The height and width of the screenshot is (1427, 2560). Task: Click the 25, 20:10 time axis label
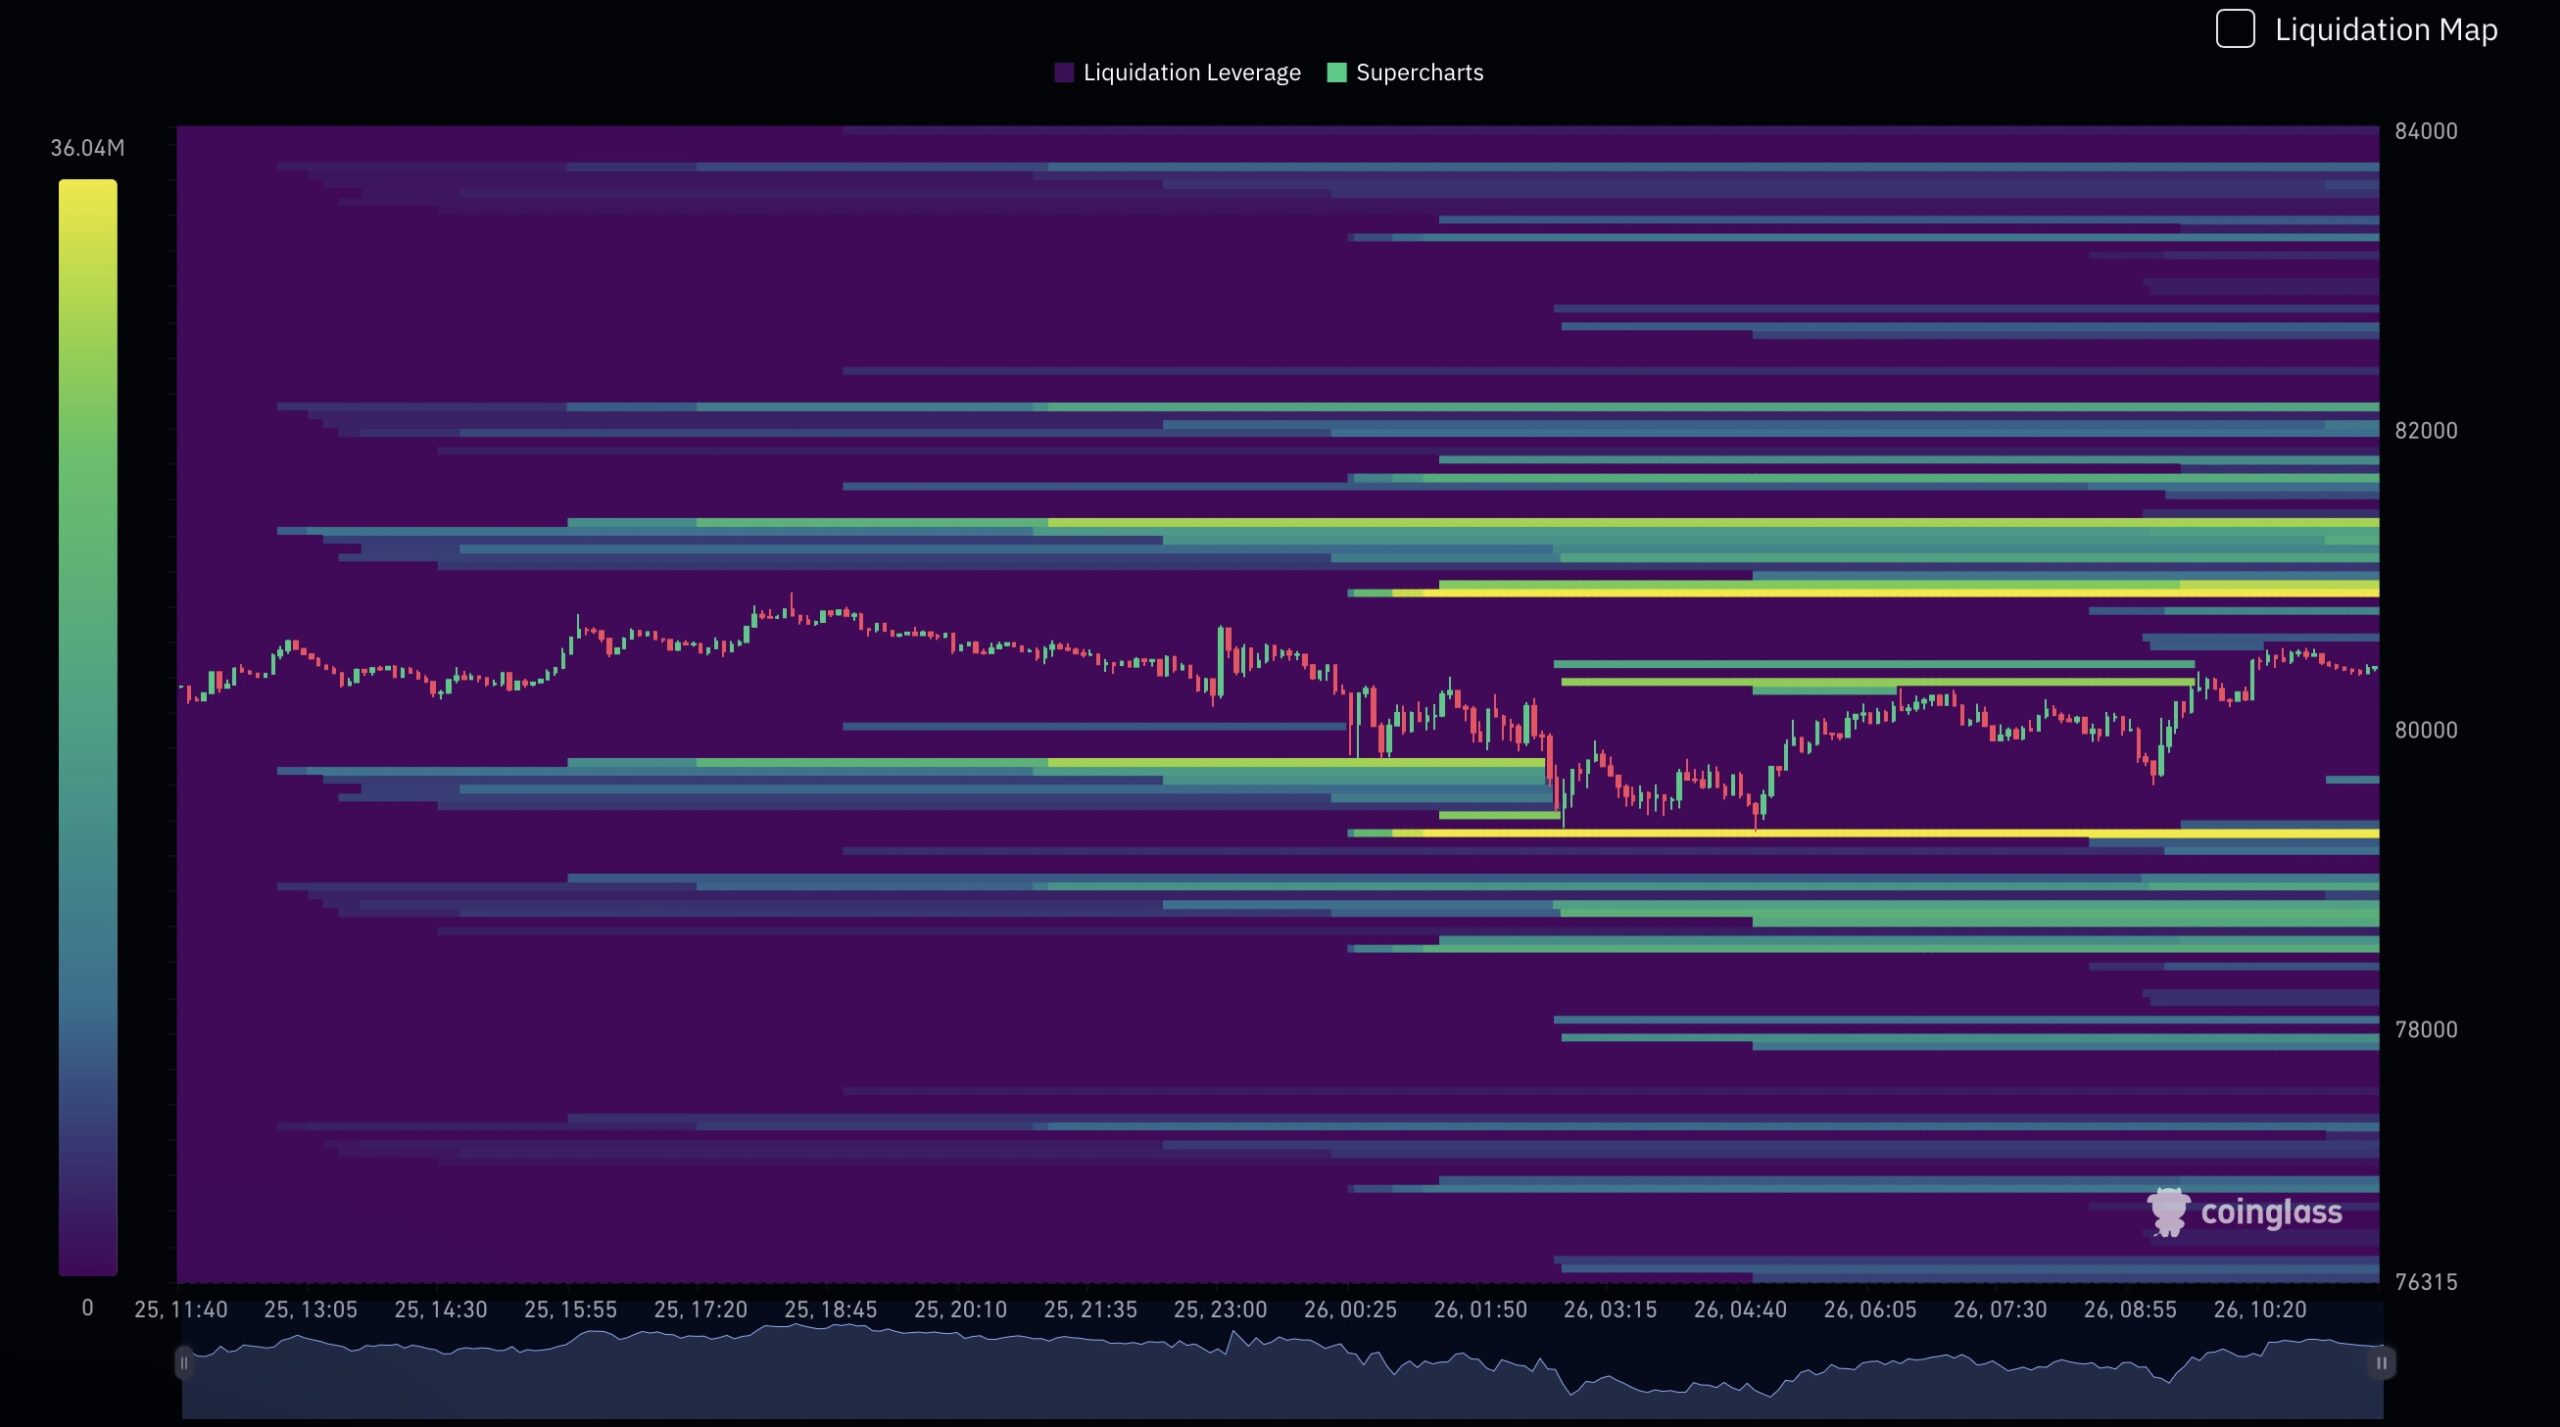961,1310
